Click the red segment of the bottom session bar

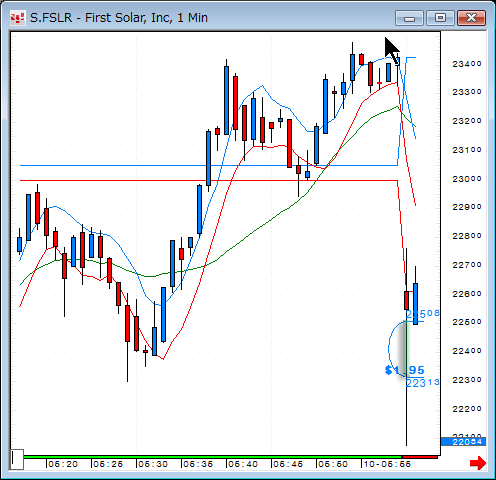tap(420, 457)
